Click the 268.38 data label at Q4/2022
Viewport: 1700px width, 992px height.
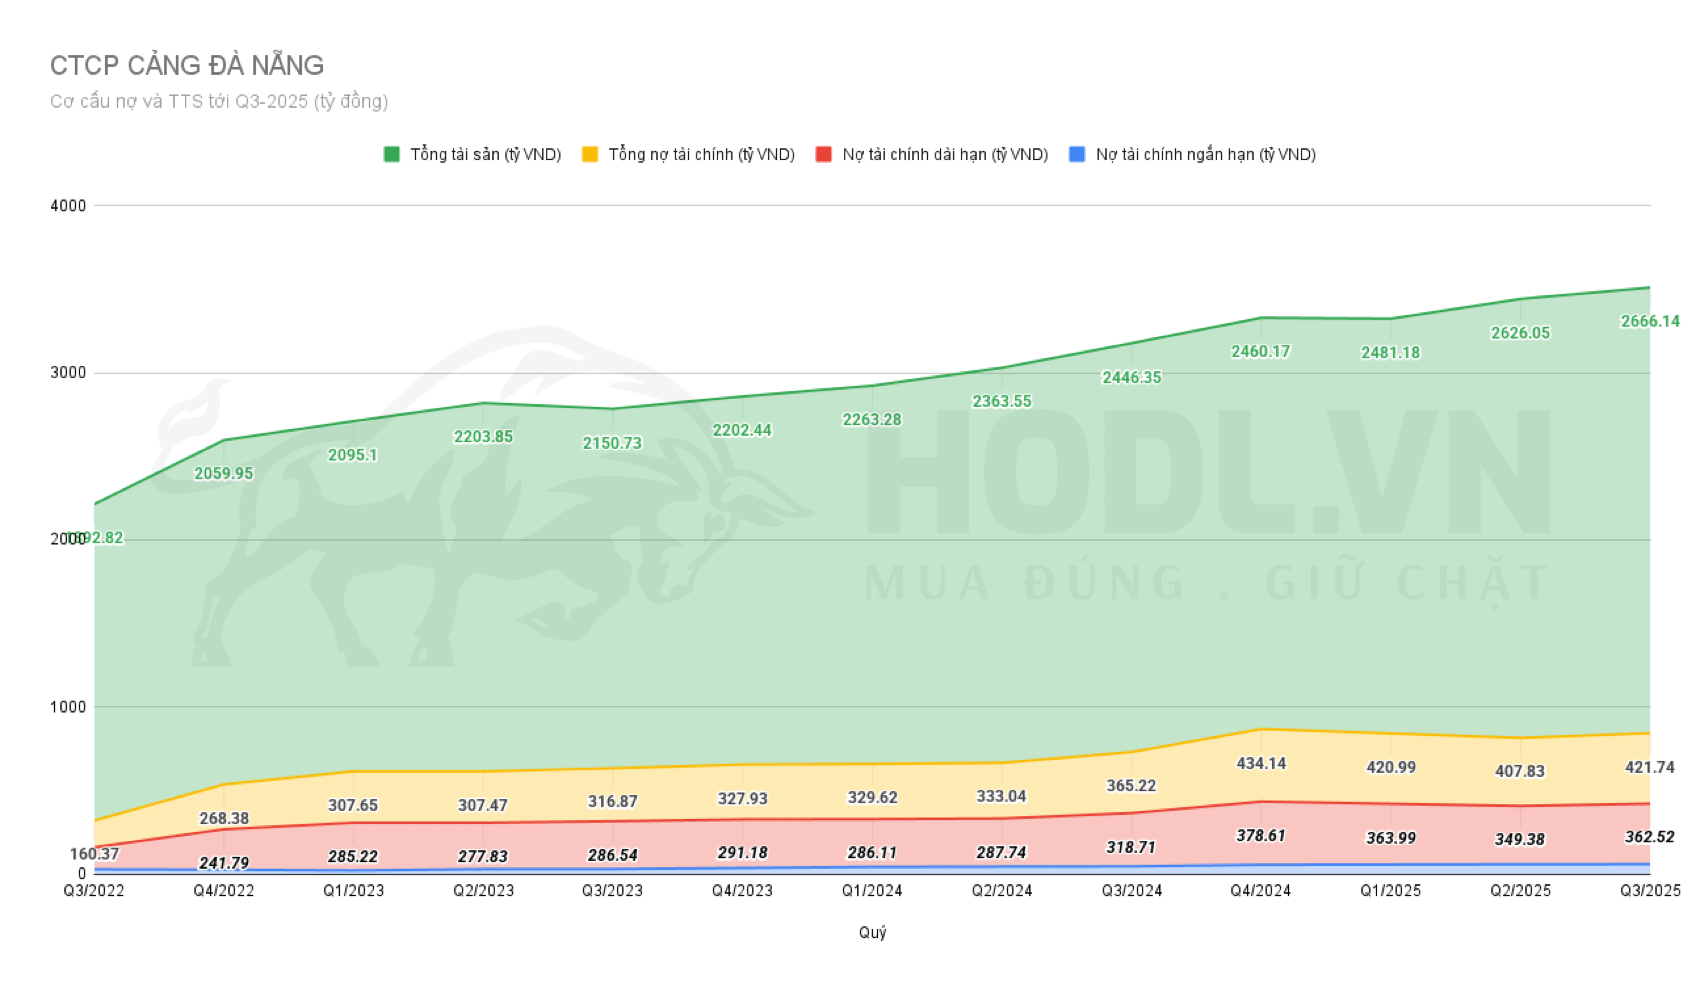pos(224,818)
